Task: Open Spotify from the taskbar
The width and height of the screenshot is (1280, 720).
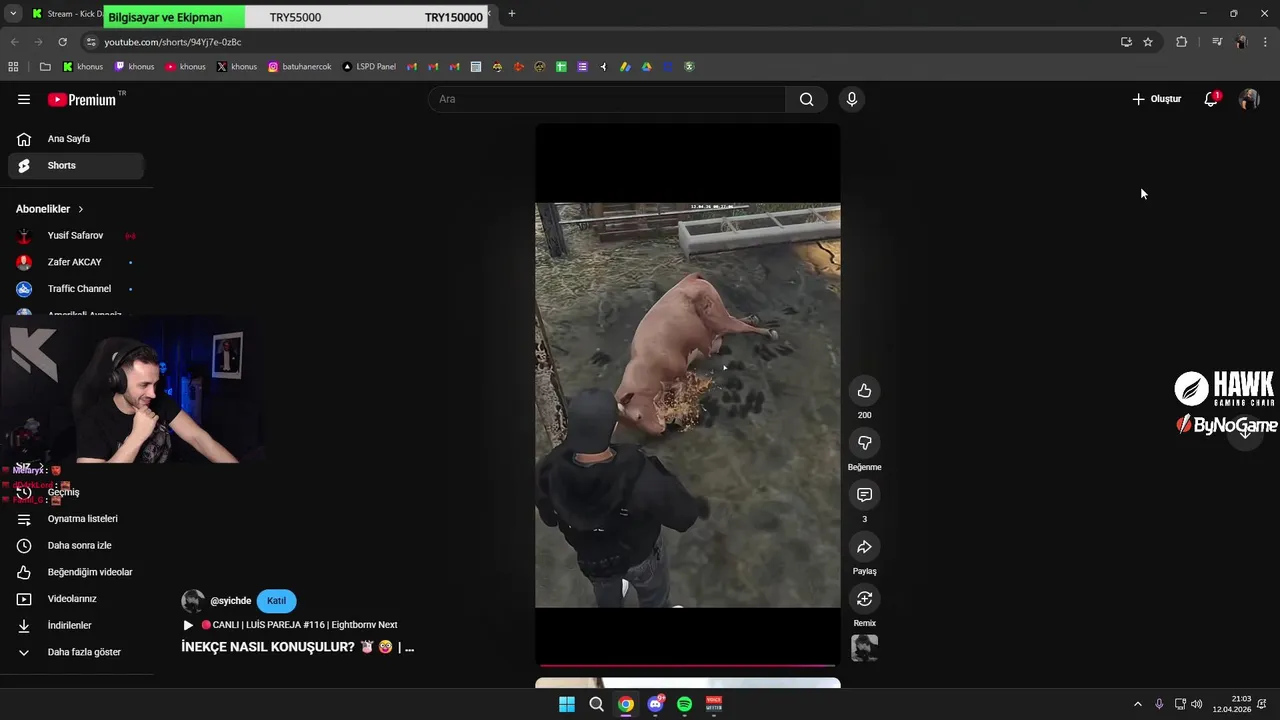Action: click(x=684, y=704)
